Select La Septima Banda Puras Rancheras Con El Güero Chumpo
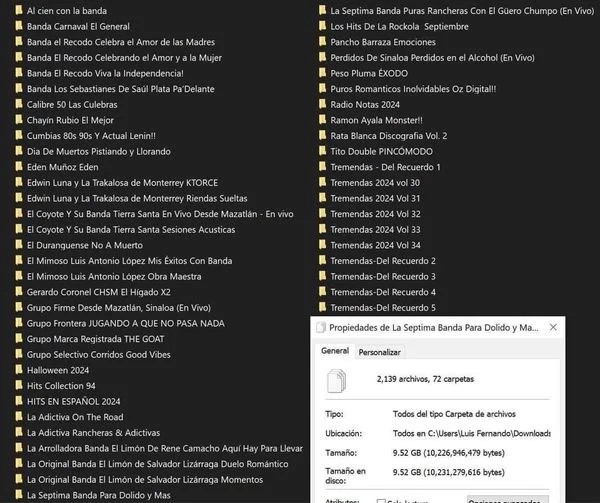This screenshot has width=600, height=503. click(x=462, y=11)
